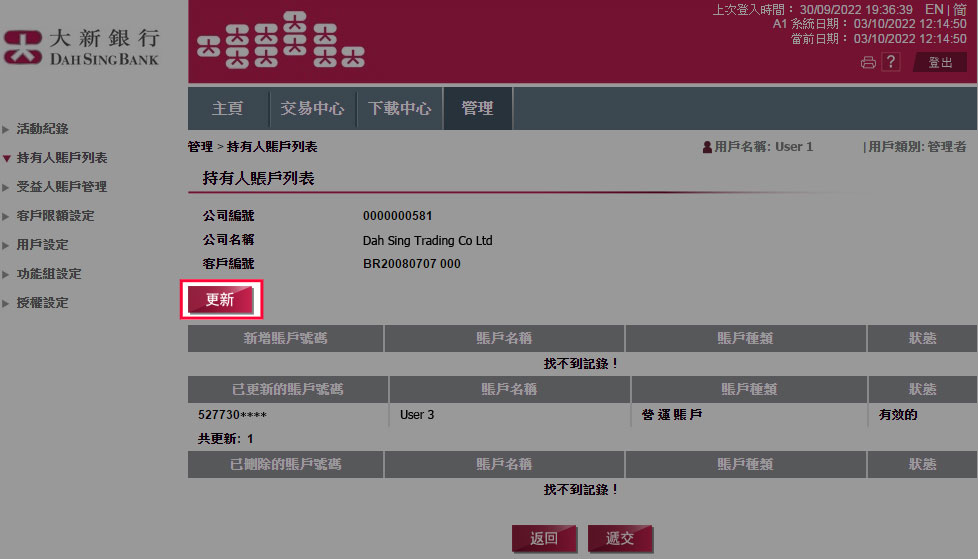Viewport: 978px width, 559px height.
Task: Open the 主頁 tab
Action: (x=228, y=109)
